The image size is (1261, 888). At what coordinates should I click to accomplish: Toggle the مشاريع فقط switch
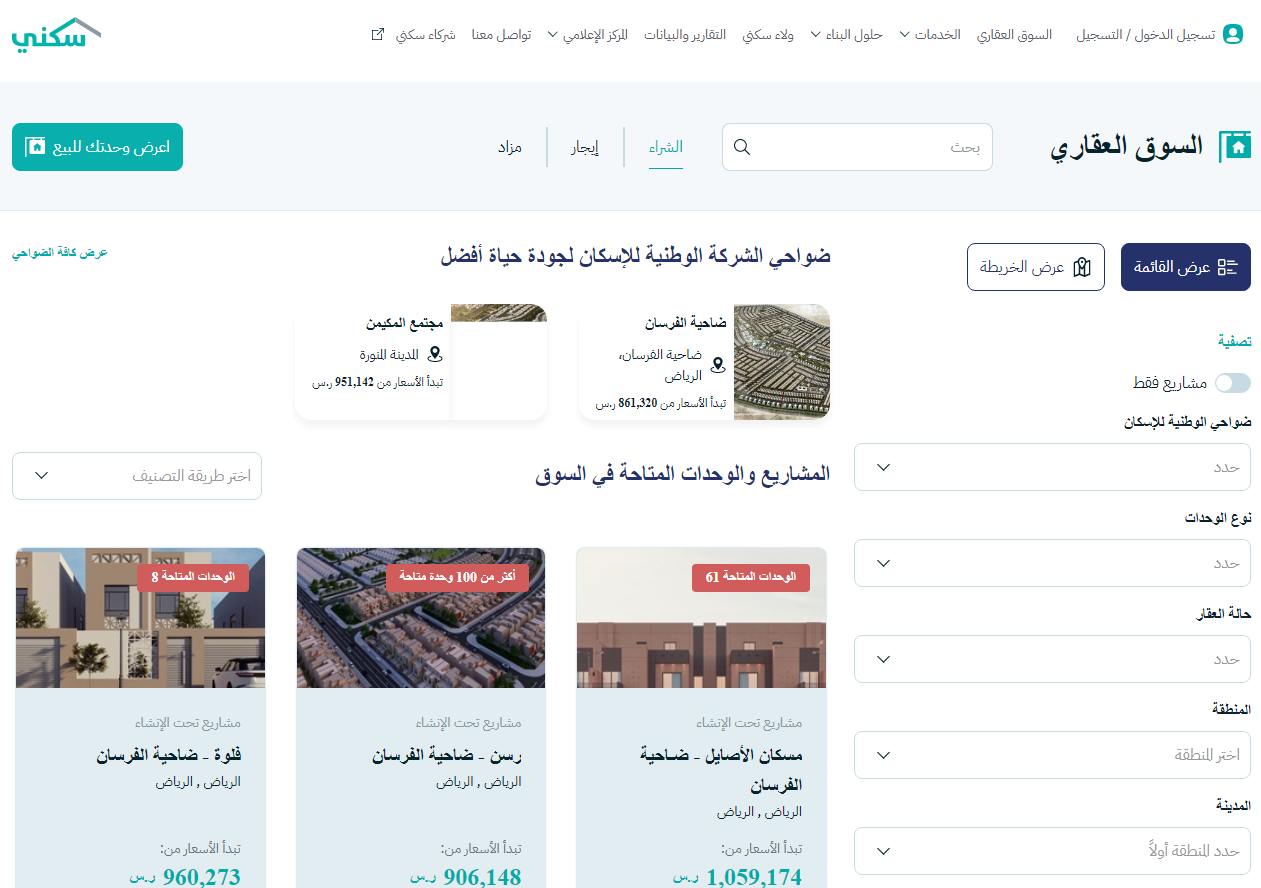tap(1232, 383)
